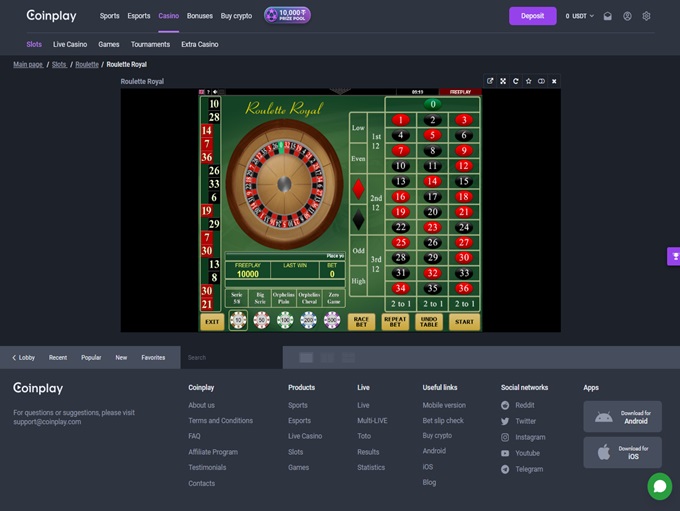The width and height of the screenshot is (680, 511).
Task: Enter fullscreen mode for Roulette Royal
Action: pos(503,81)
